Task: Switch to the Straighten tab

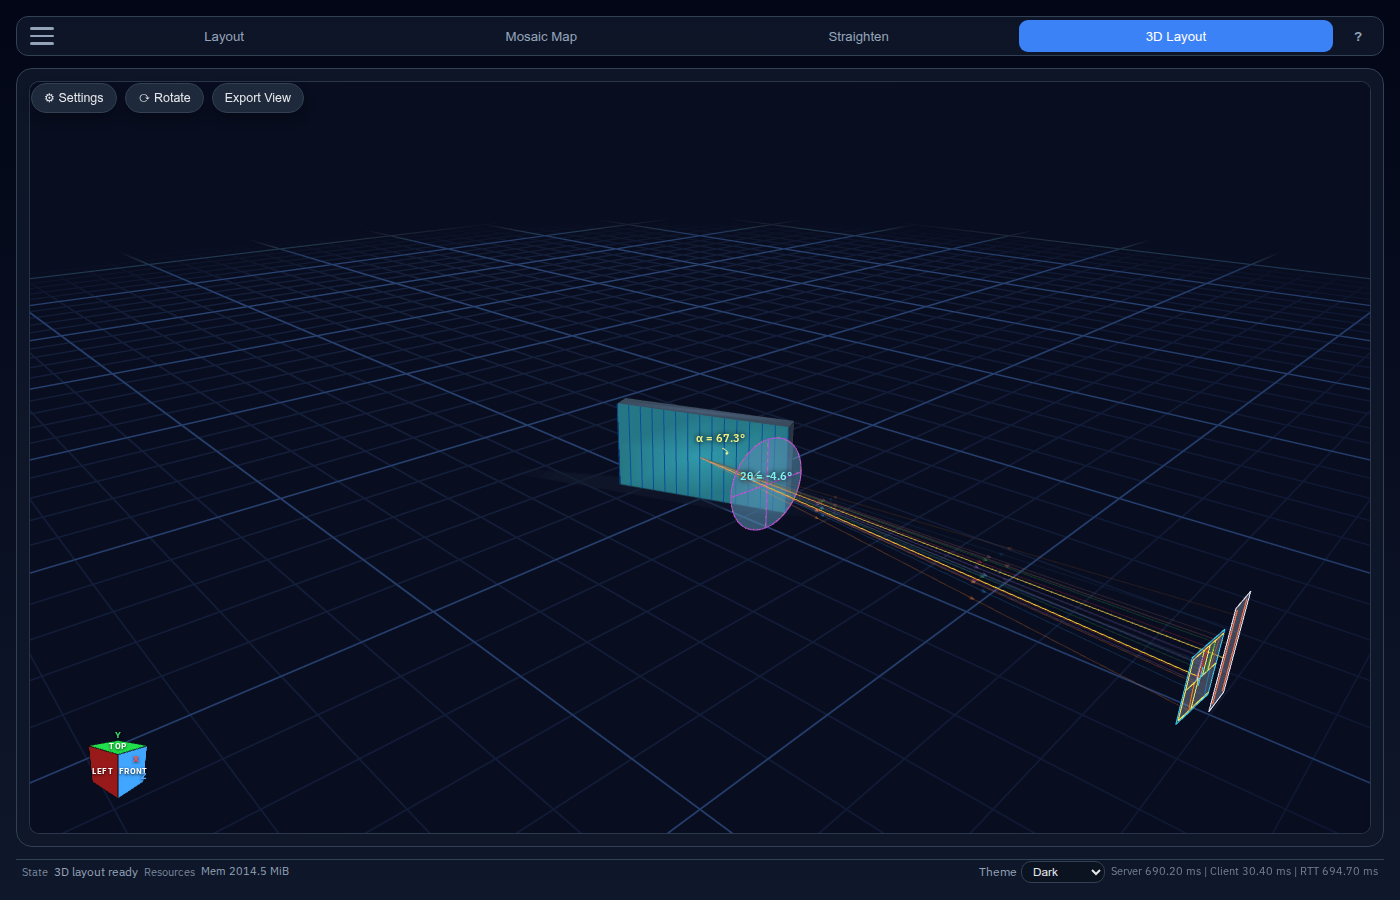Action: [x=858, y=36]
